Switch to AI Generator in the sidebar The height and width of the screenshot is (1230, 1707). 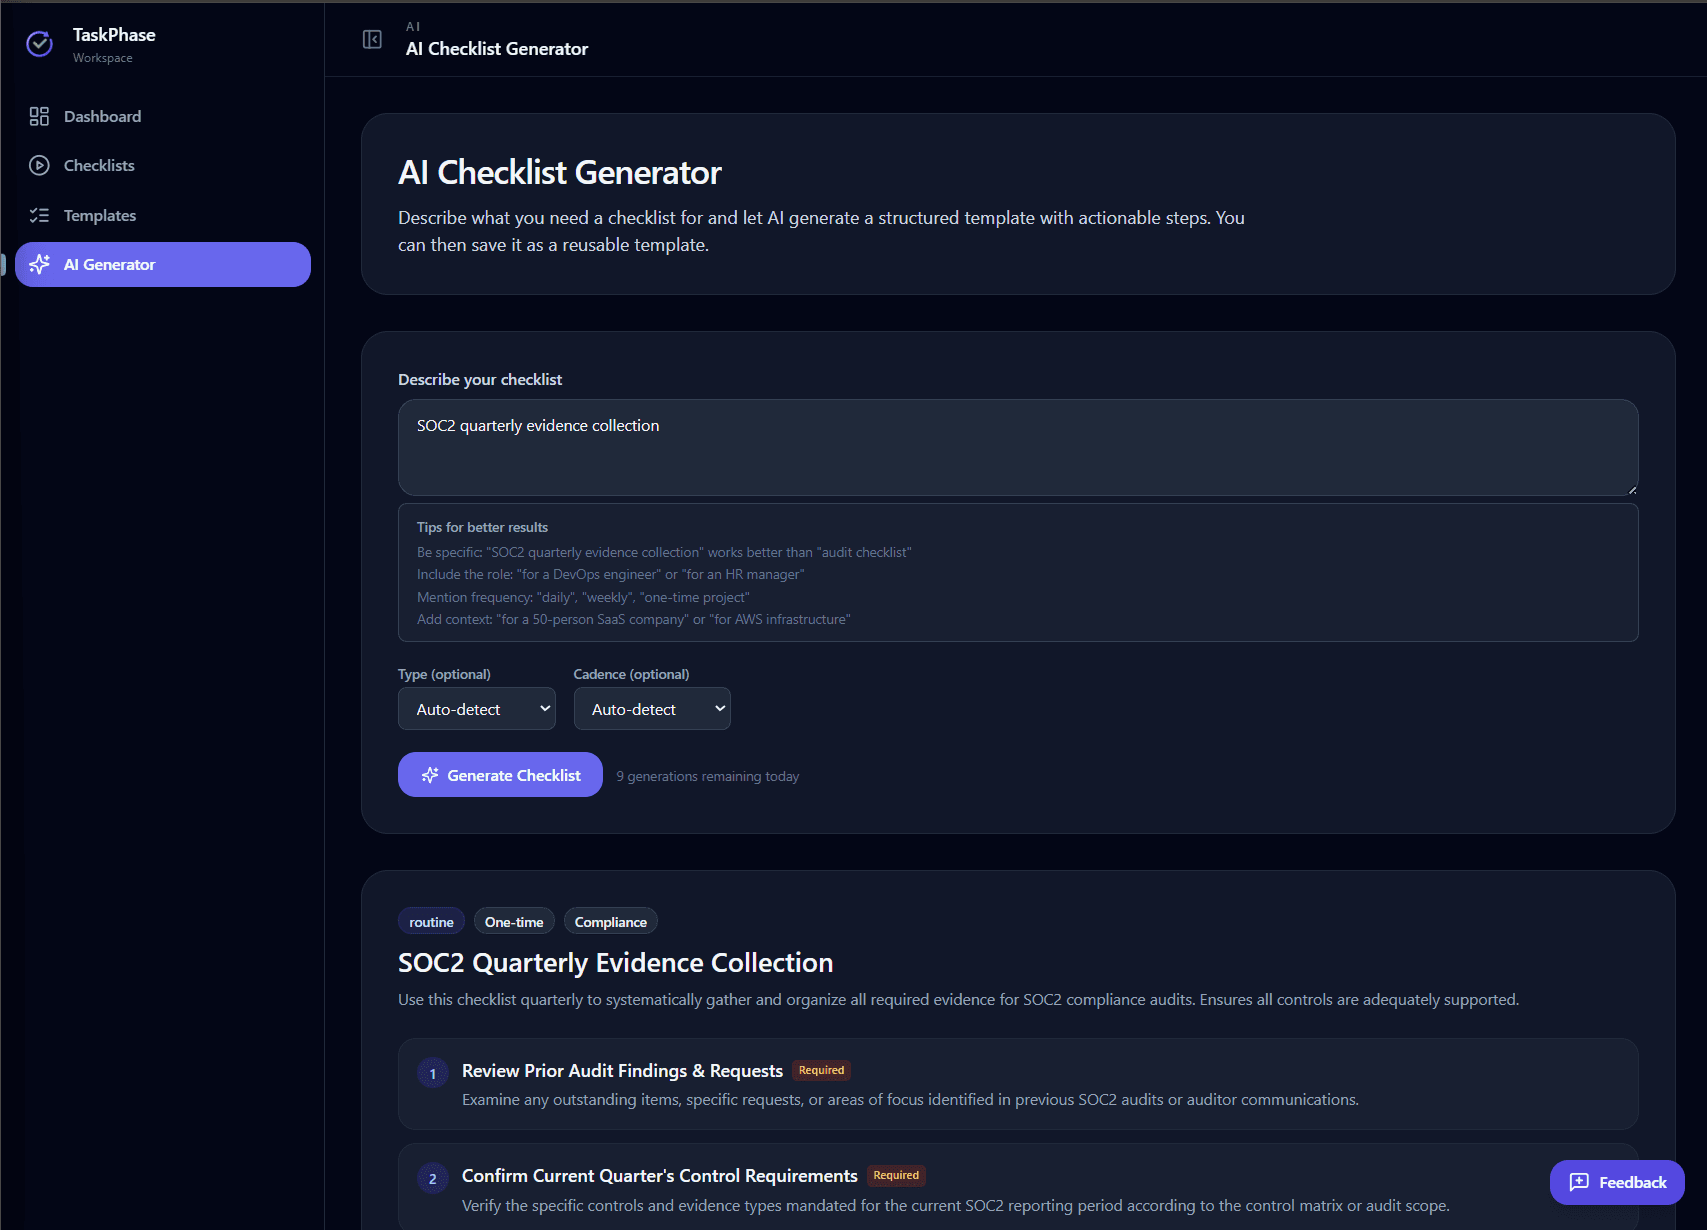(110, 264)
